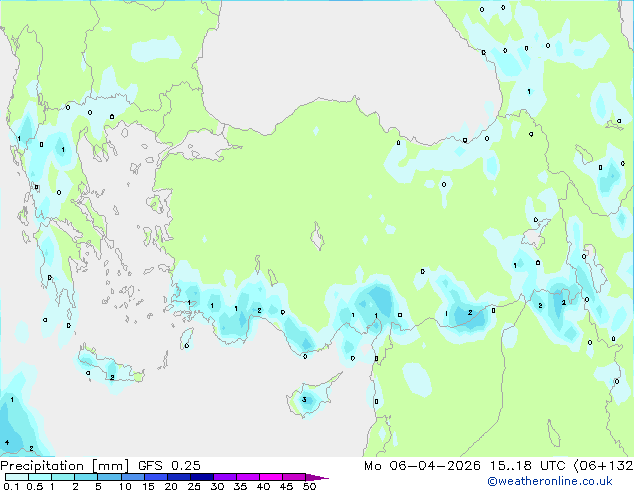Select the 35–40 mm violet legend swatch
The height and width of the screenshot is (490, 634).
click(x=247, y=477)
